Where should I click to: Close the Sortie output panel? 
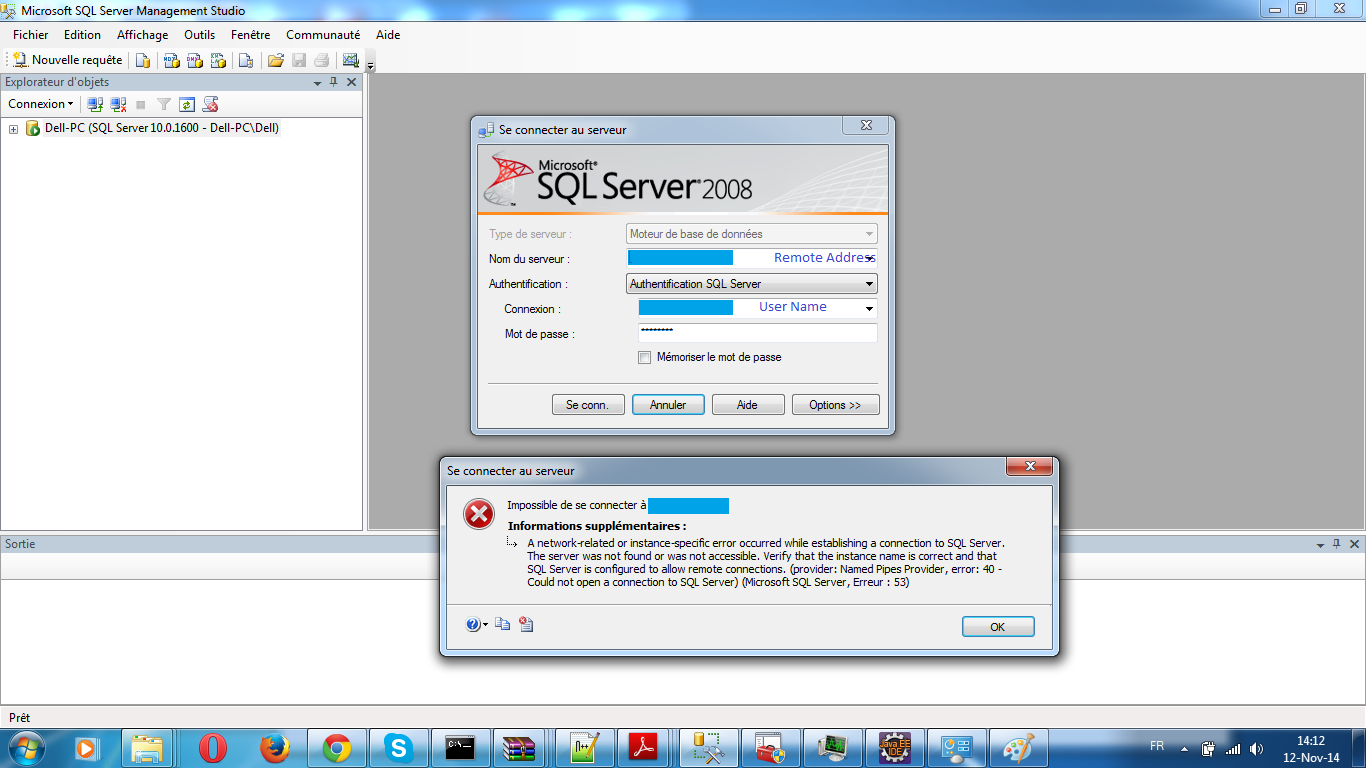(1353, 544)
